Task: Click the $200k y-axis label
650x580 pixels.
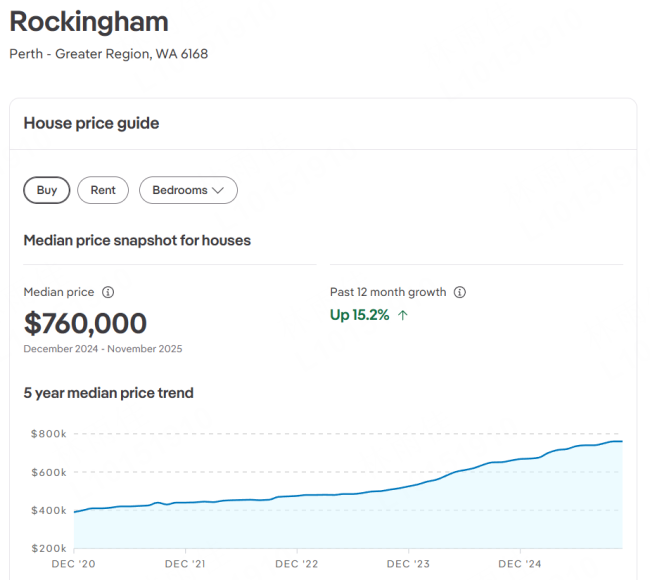Action: (x=48, y=549)
